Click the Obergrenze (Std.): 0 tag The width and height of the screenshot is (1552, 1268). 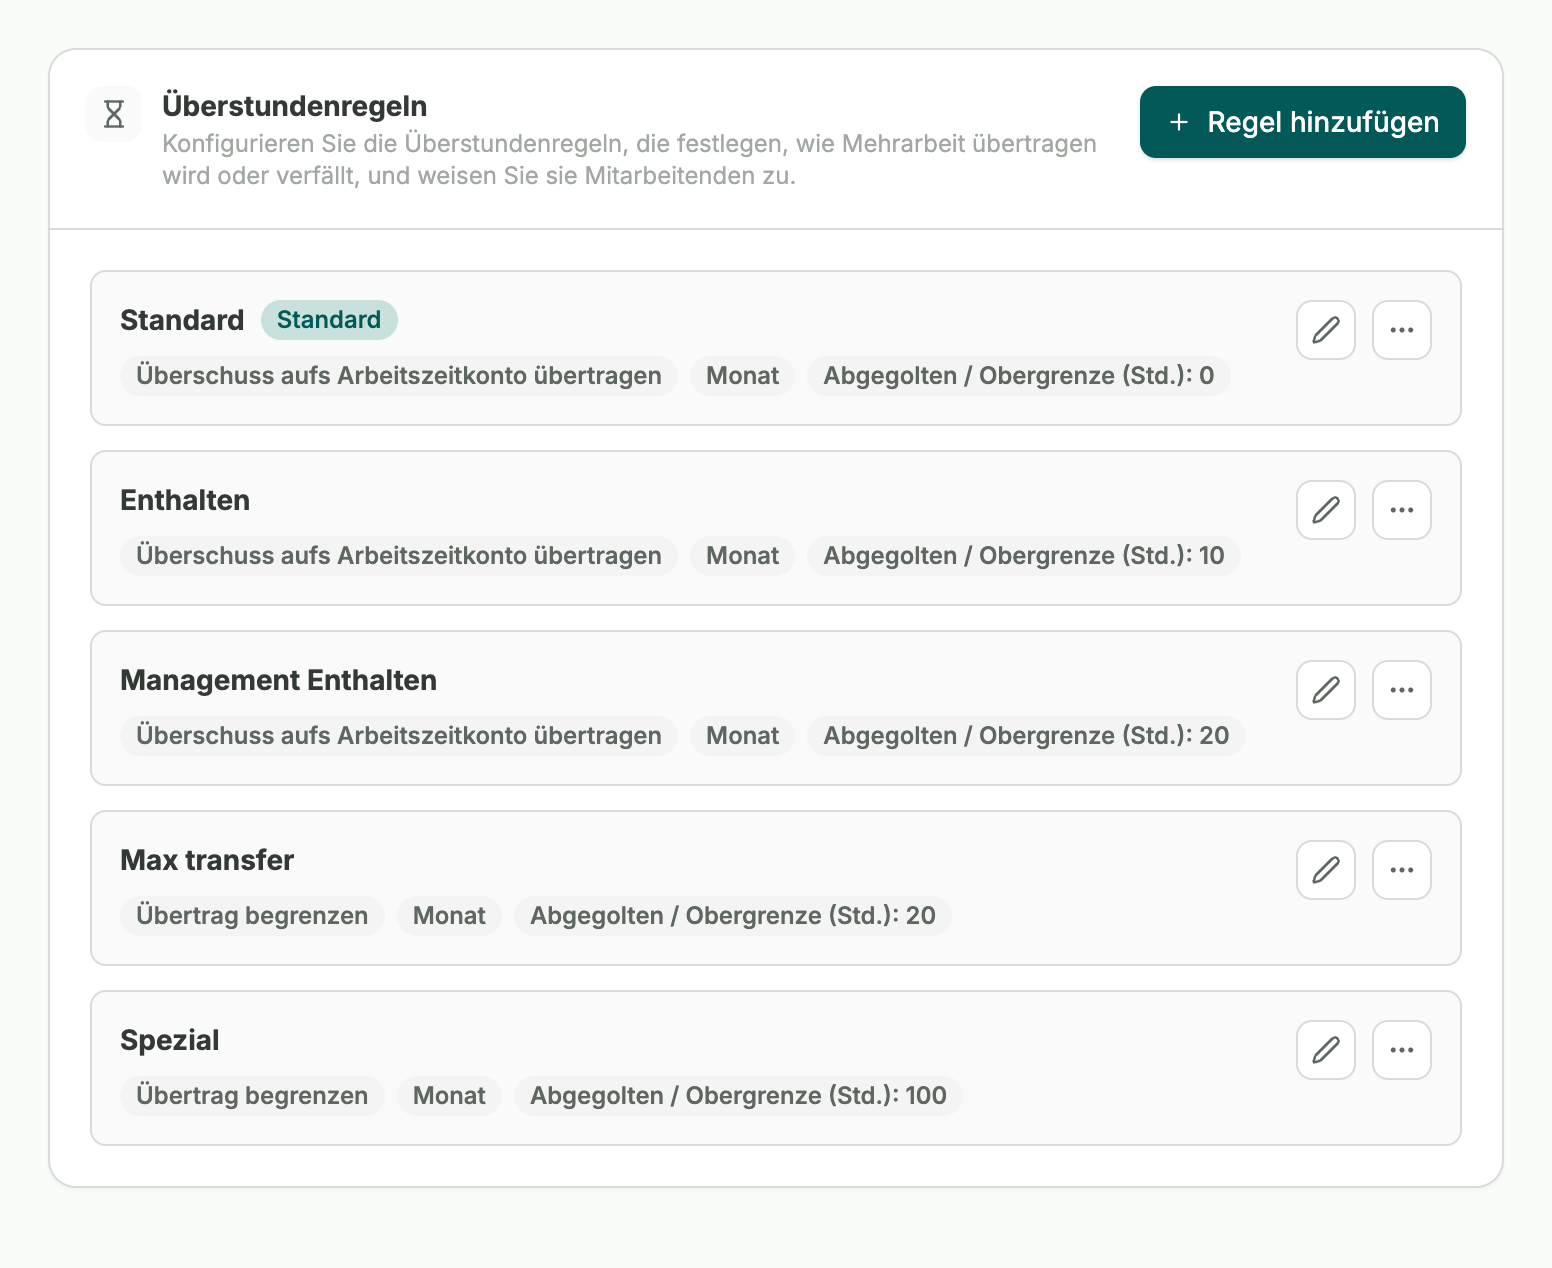tap(1018, 376)
